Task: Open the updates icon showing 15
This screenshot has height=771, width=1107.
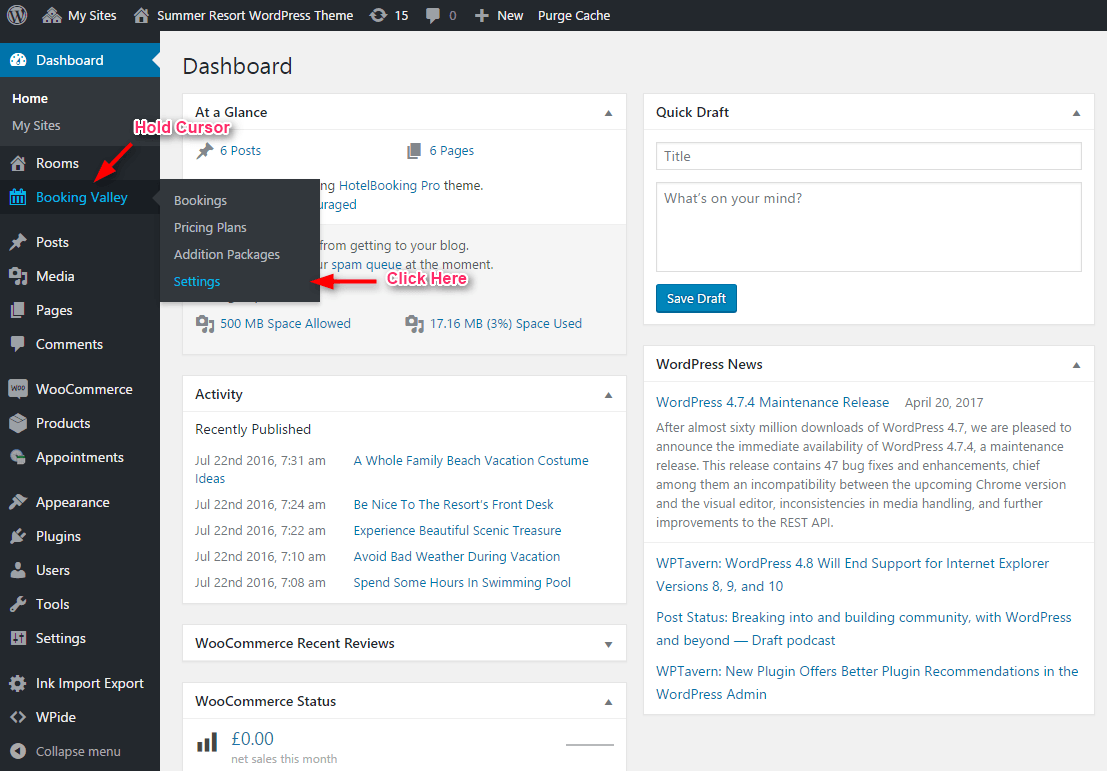Action: point(378,15)
